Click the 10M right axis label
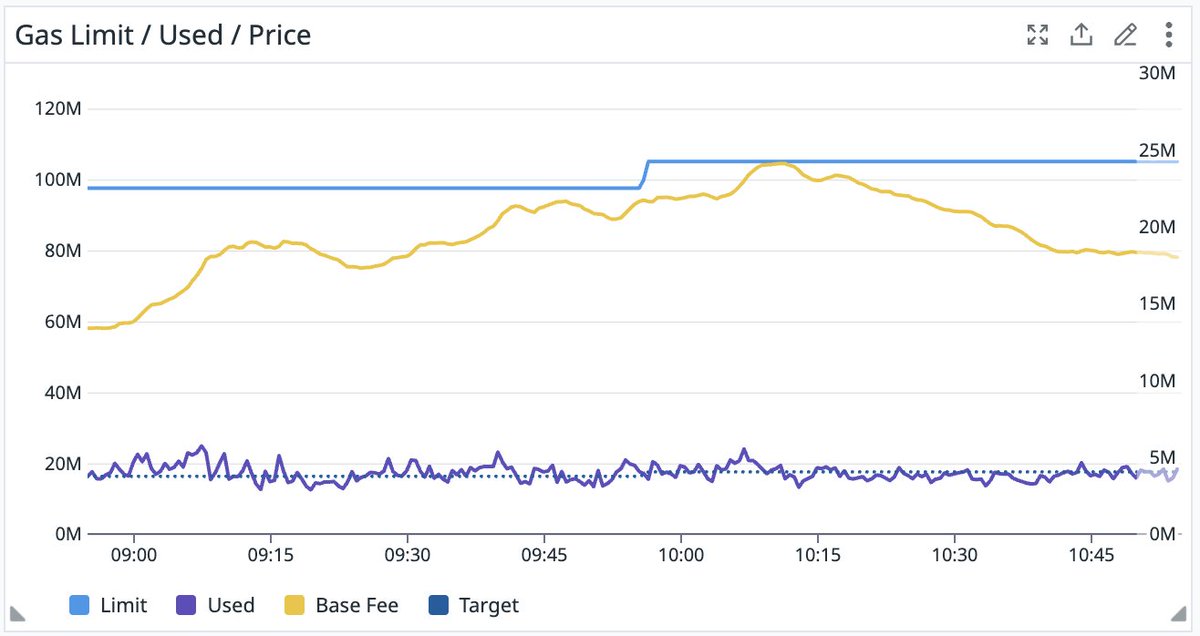This screenshot has width=1200, height=636. point(1156,381)
